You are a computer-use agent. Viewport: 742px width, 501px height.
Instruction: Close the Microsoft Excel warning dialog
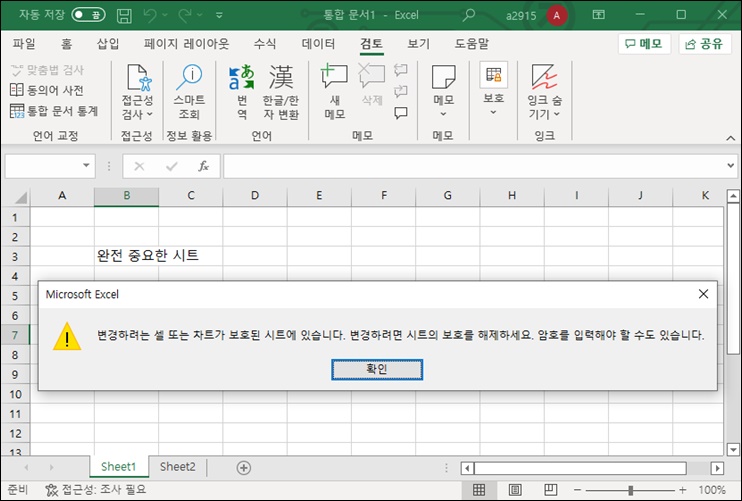click(x=703, y=294)
